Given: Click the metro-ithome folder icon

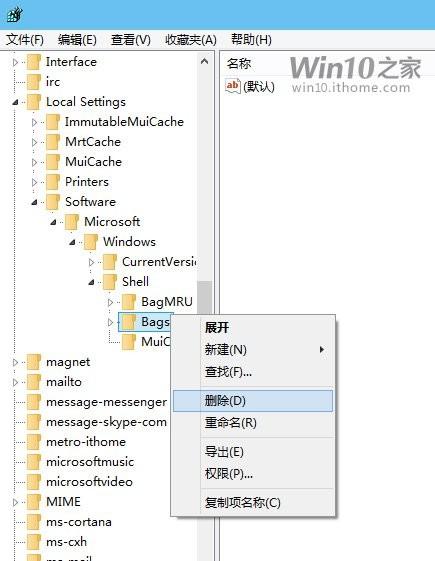Looking at the screenshot, I should pos(34,443).
